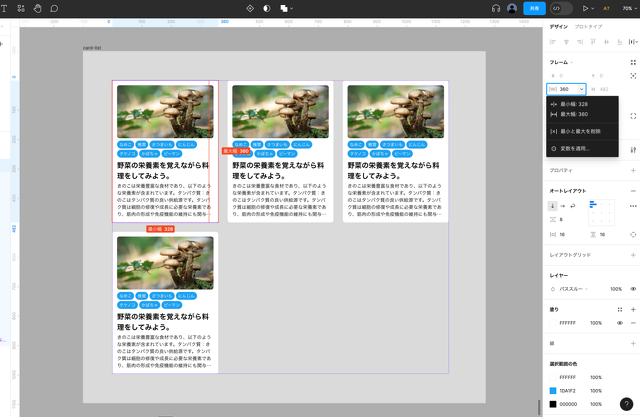Image resolution: width=640 pixels, height=417 pixels.
Task: Choose 最小と最大を削除 from menu
Action: [580, 131]
